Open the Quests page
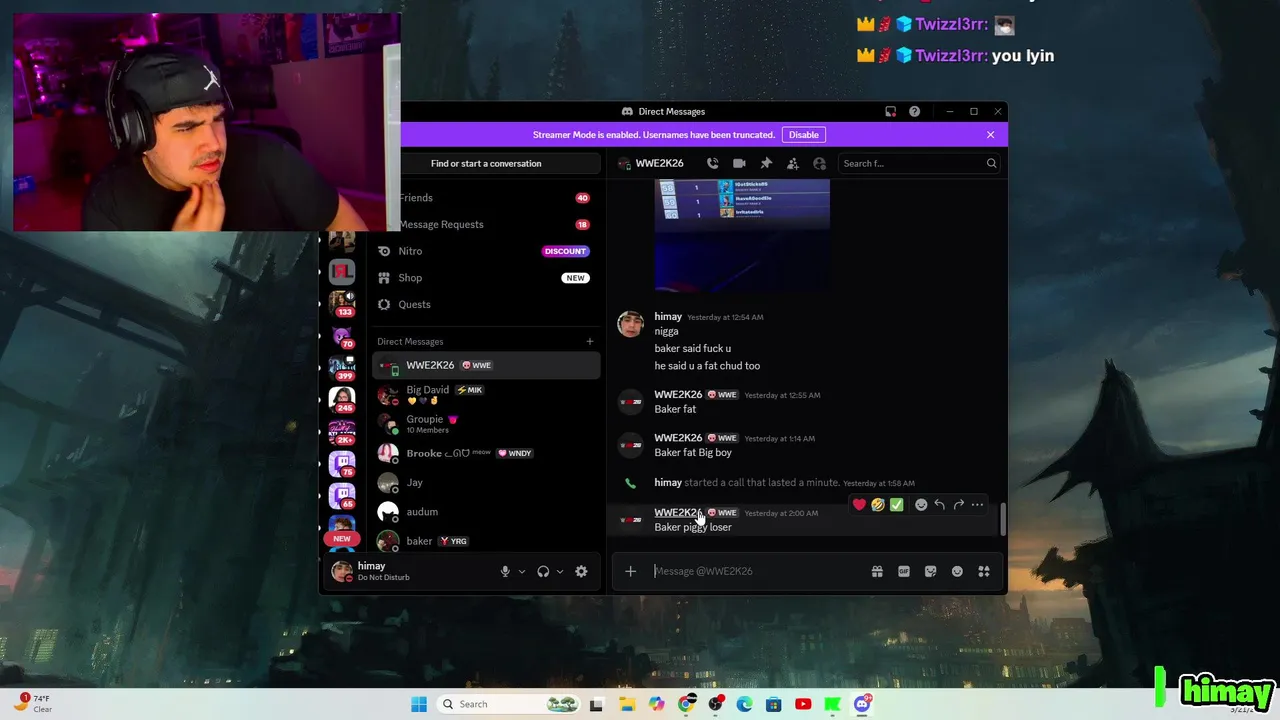This screenshot has height=720, width=1280. pos(486,304)
